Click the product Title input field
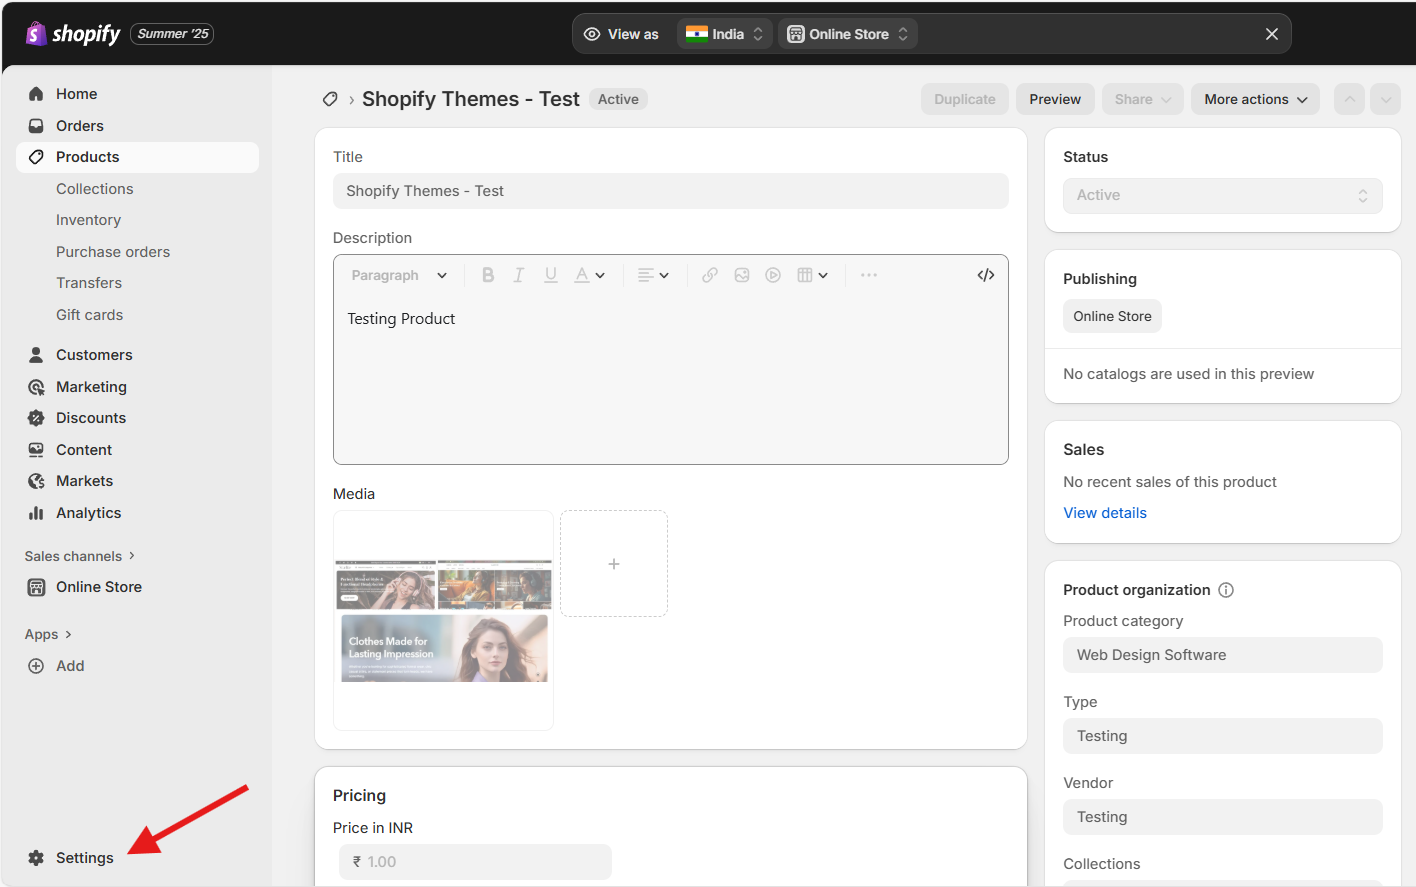This screenshot has width=1416, height=887. click(x=671, y=191)
